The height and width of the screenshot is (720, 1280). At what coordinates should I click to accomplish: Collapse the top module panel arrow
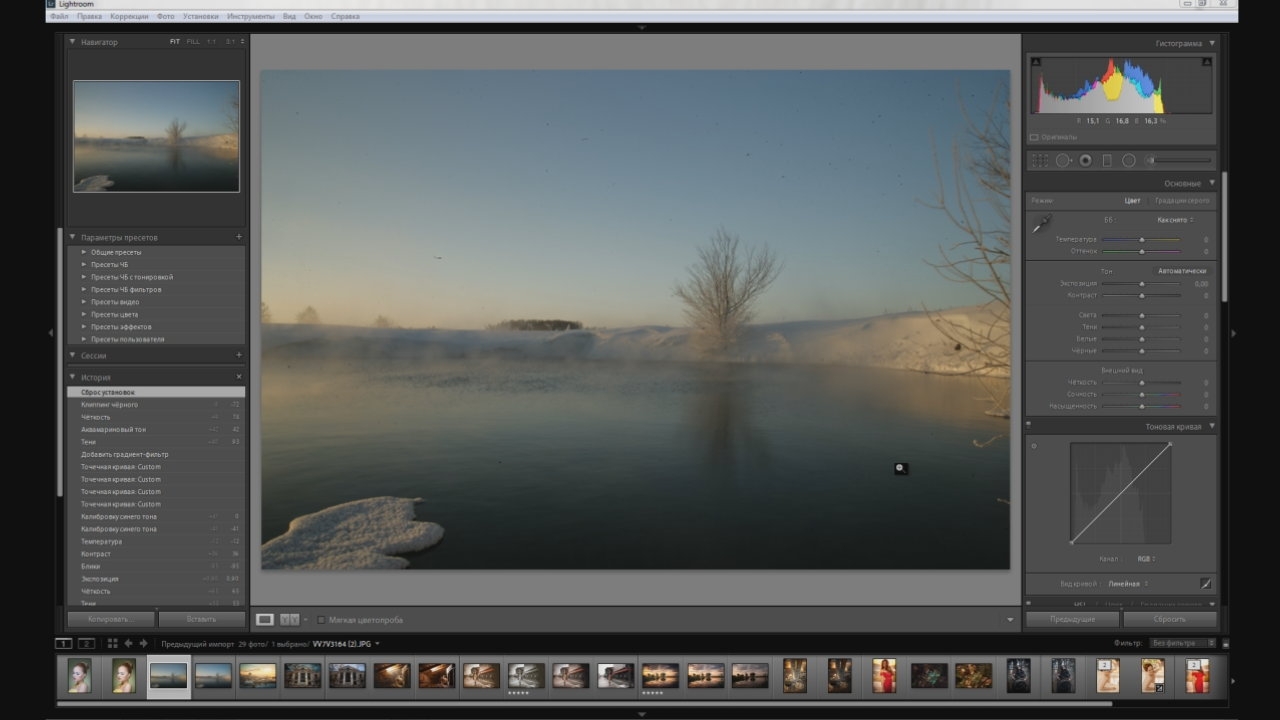642,28
